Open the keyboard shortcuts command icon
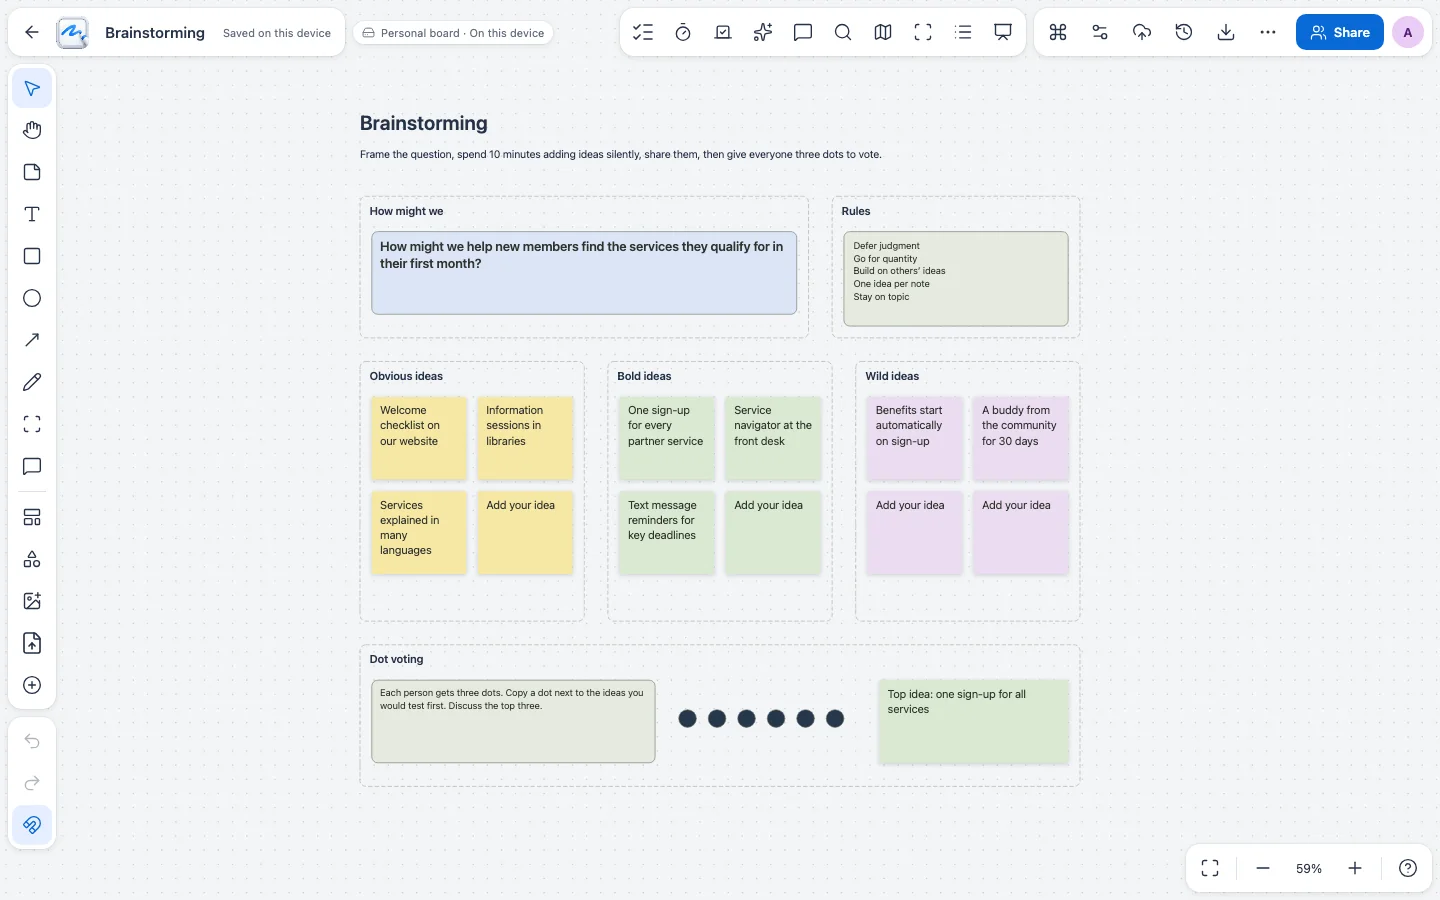Viewport: 1440px width, 900px height. click(x=1058, y=32)
